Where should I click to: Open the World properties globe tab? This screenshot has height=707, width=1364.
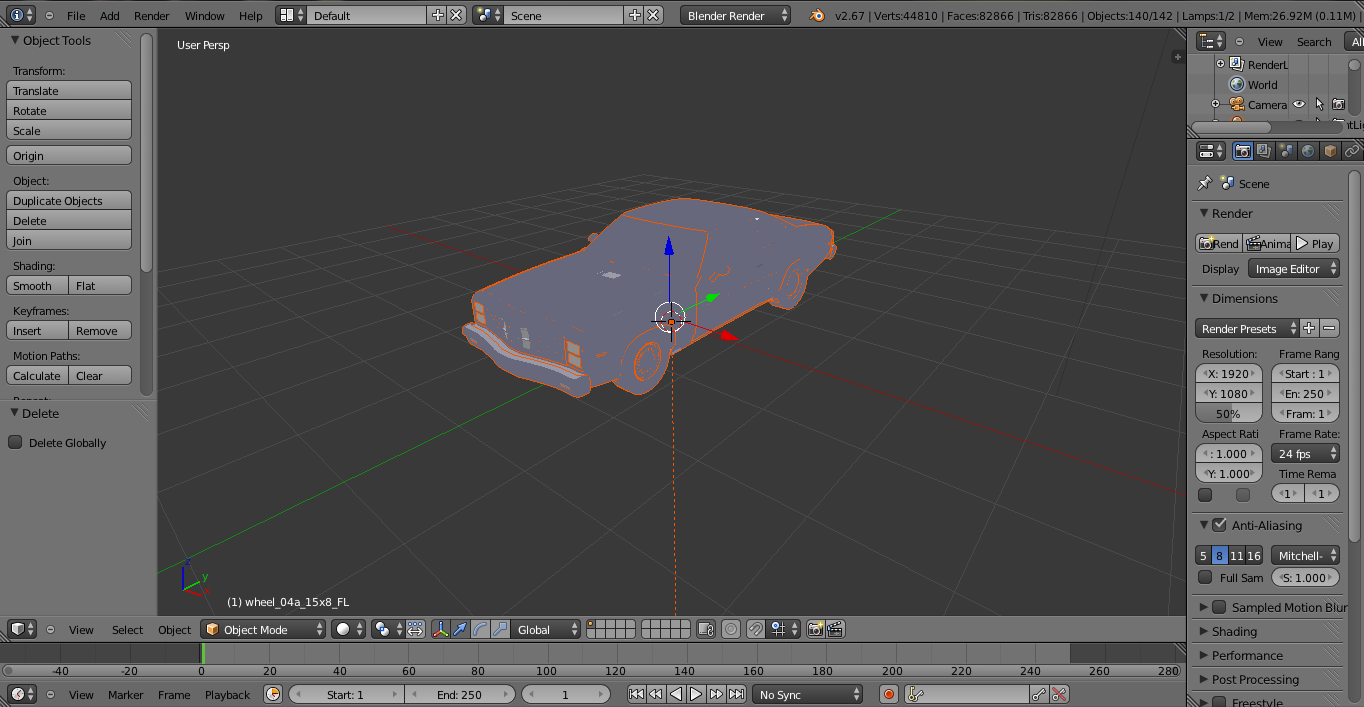click(1308, 151)
